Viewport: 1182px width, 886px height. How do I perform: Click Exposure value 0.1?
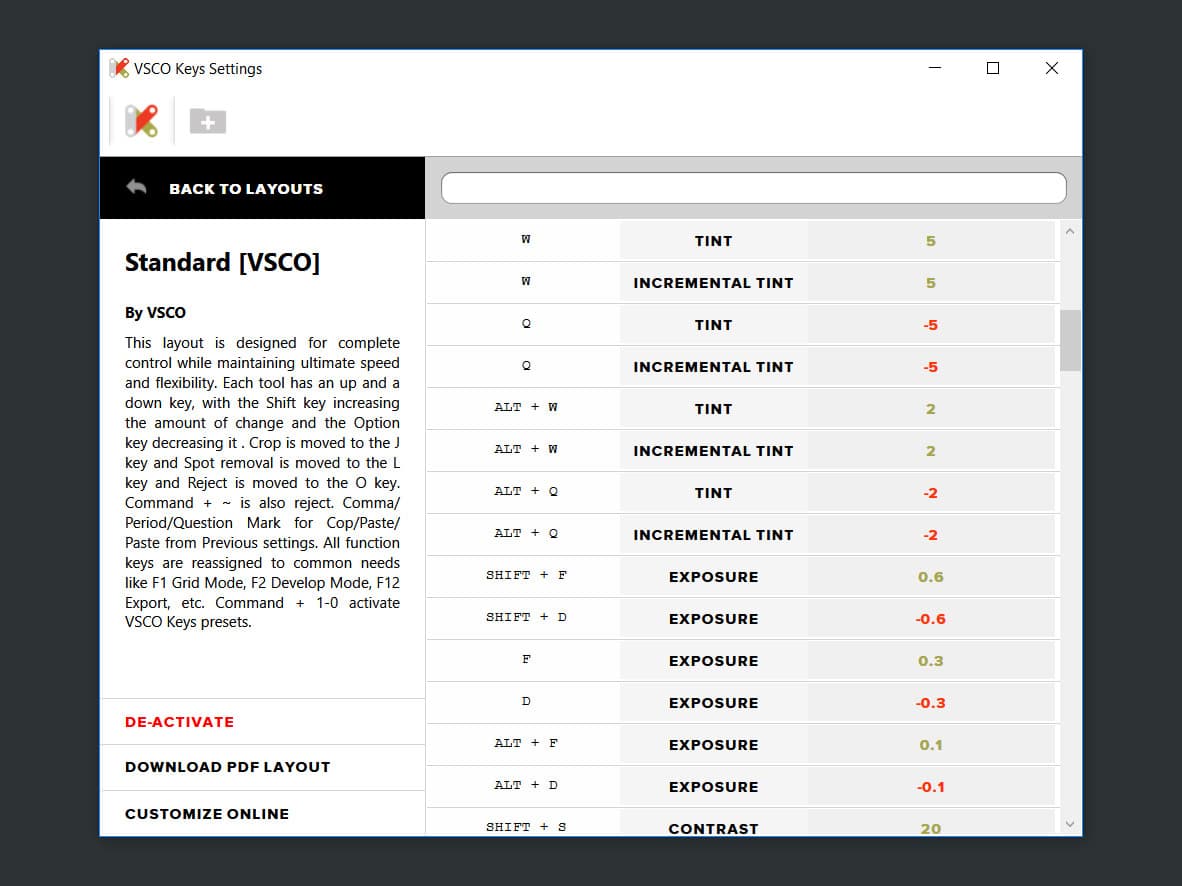930,745
